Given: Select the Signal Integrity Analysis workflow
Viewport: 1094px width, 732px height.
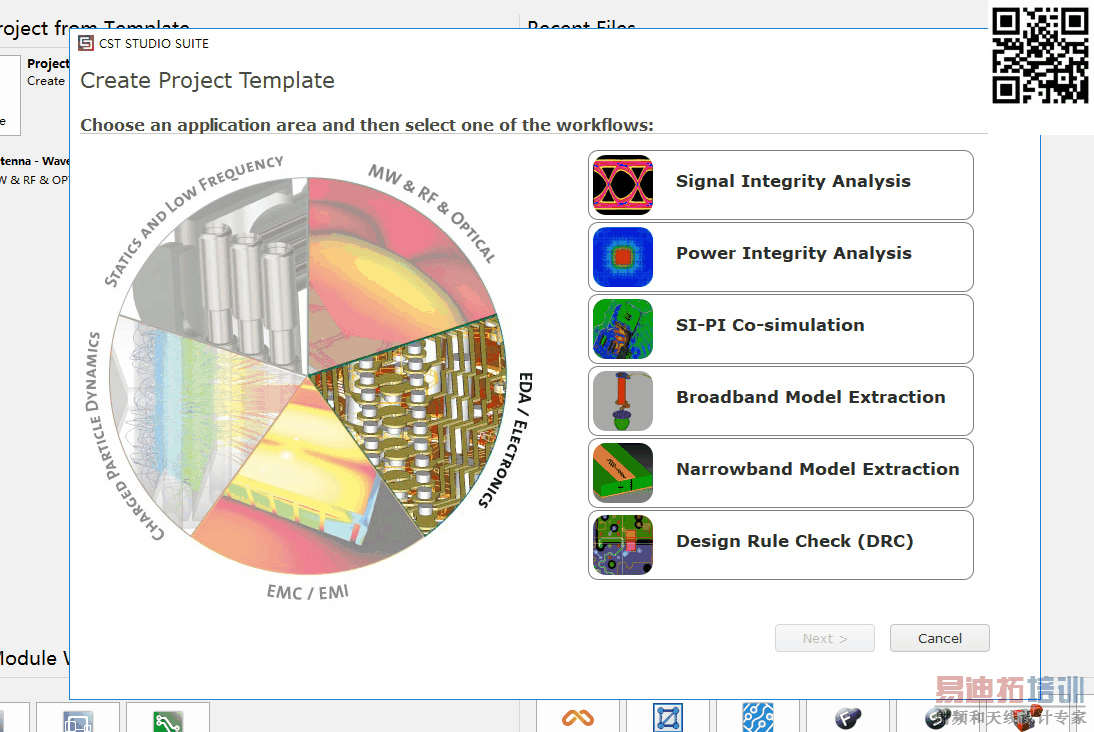Looking at the screenshot, I should [780, 185].
